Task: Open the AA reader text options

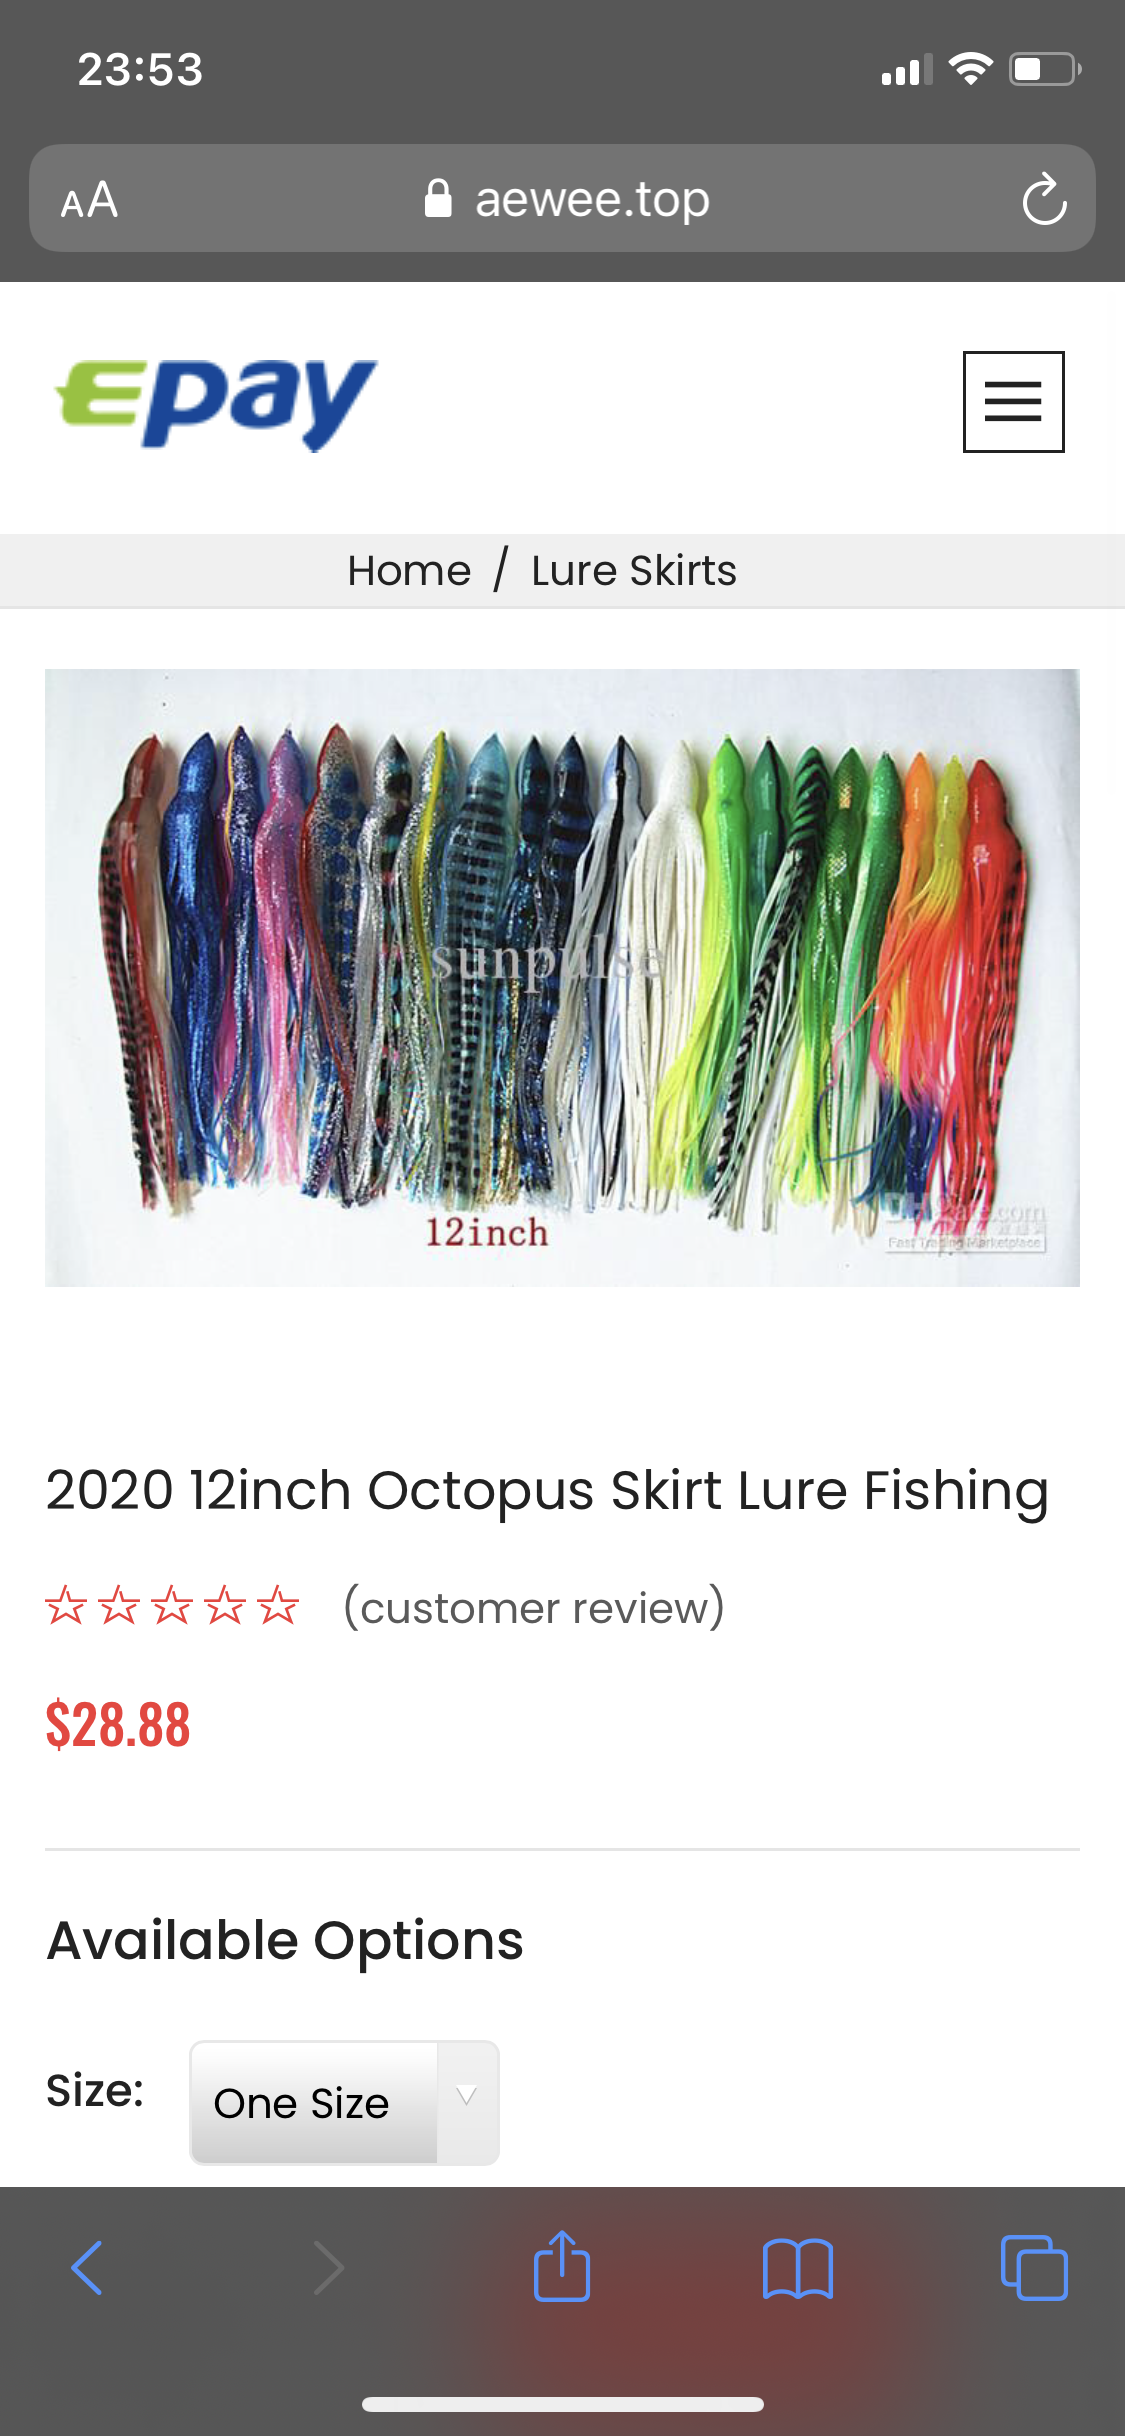Action: pos(89,200)
